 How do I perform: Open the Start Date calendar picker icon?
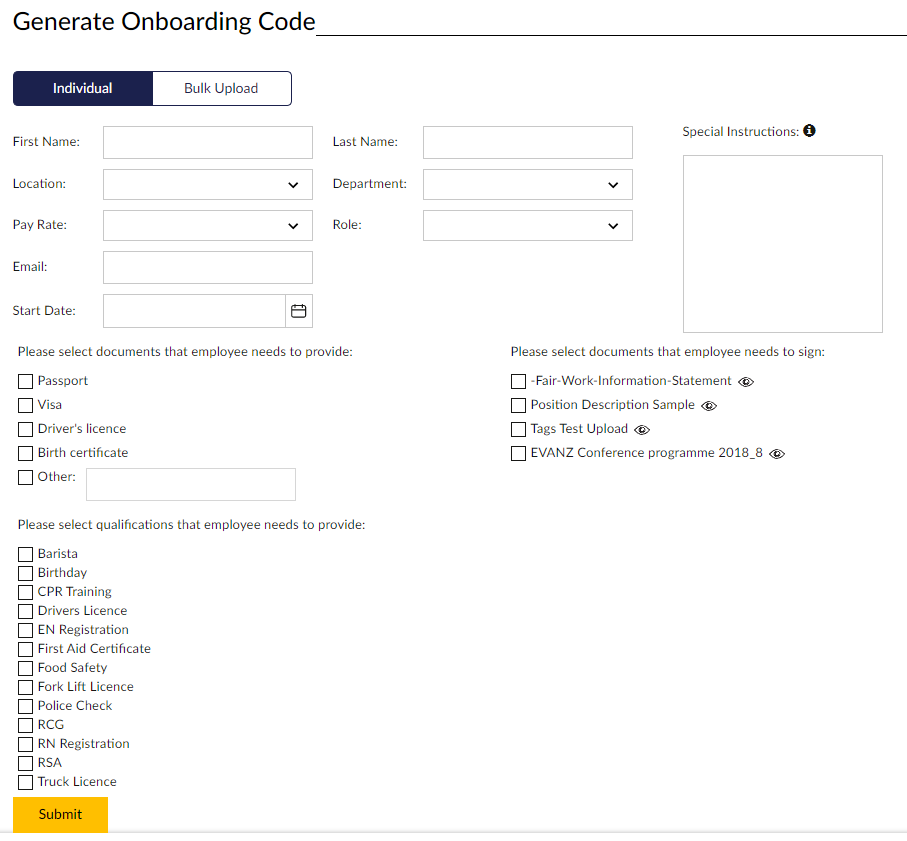[x=298, y=311]
